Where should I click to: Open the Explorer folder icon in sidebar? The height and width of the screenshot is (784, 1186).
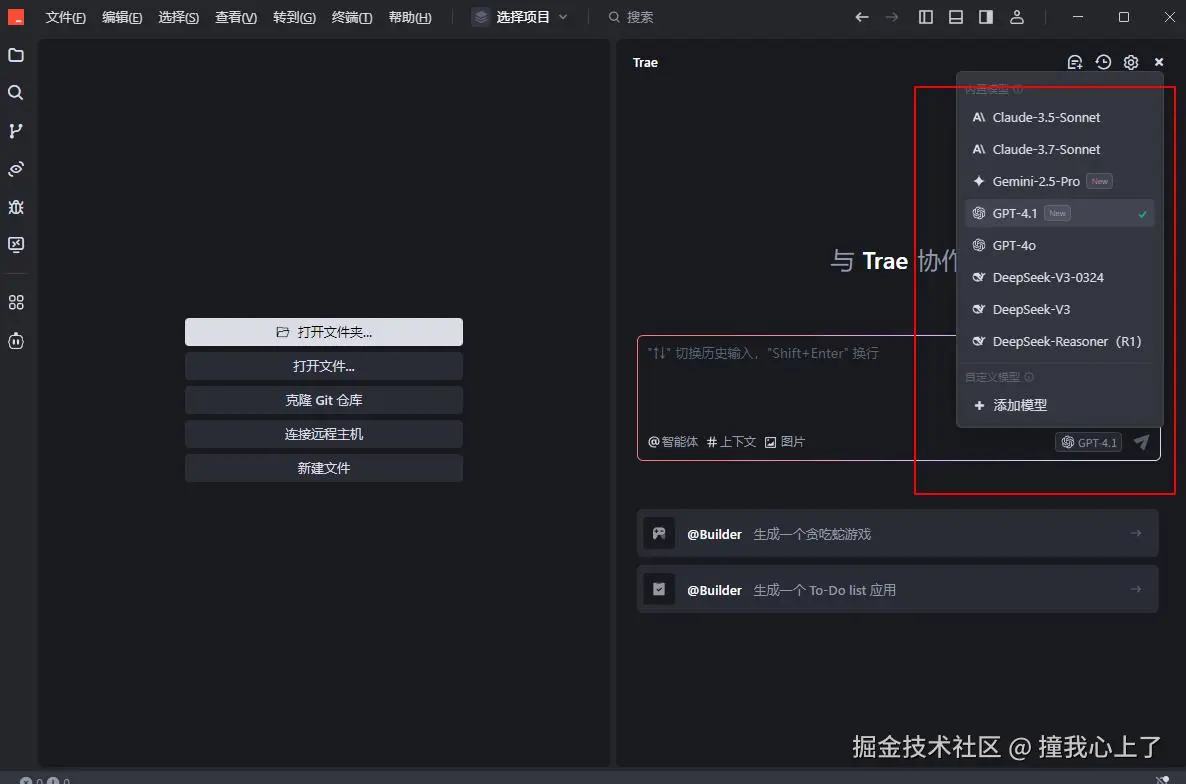(16, 55)
